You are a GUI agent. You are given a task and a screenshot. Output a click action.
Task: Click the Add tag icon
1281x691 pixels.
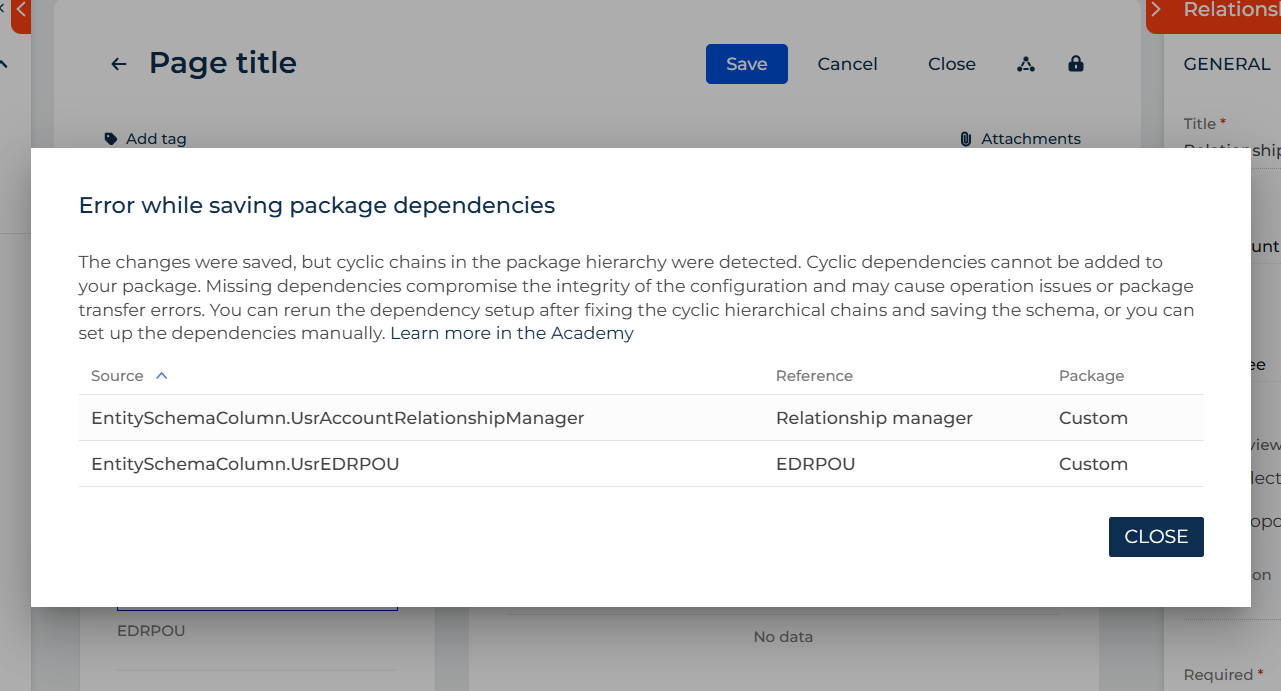pos(111,139)
